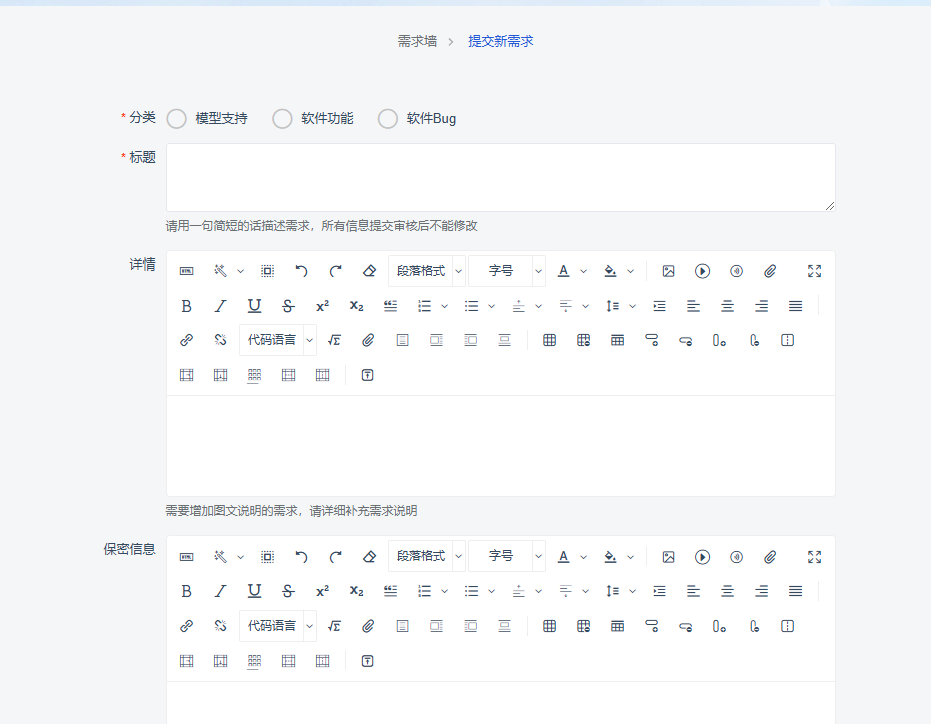Click 提交新需求 breadcrumb item
931x724 pixels.
click(501, 41)
